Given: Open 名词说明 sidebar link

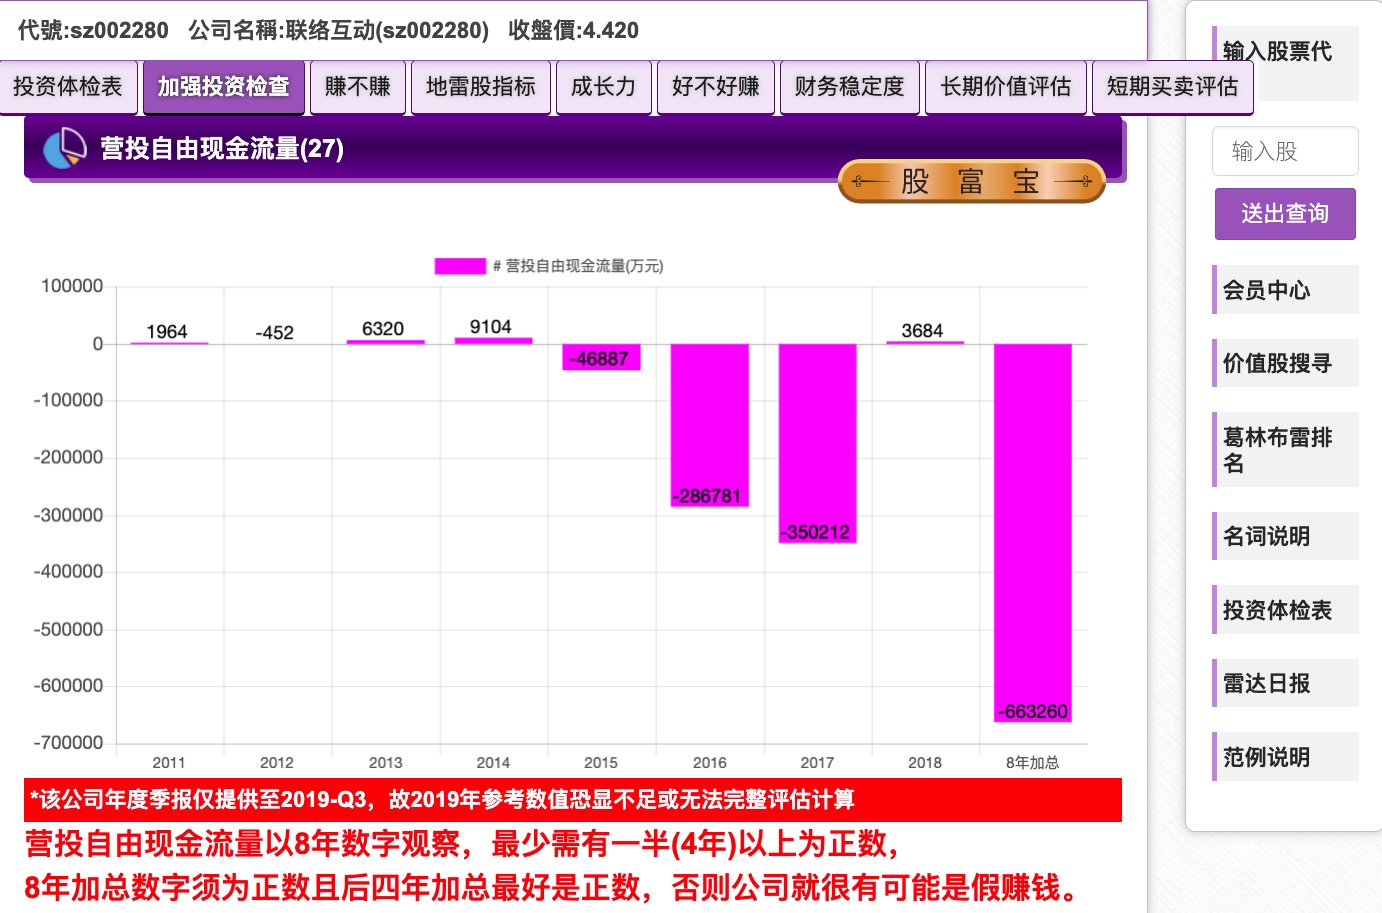Looking at the screenshot, I should click(1285, 536).
